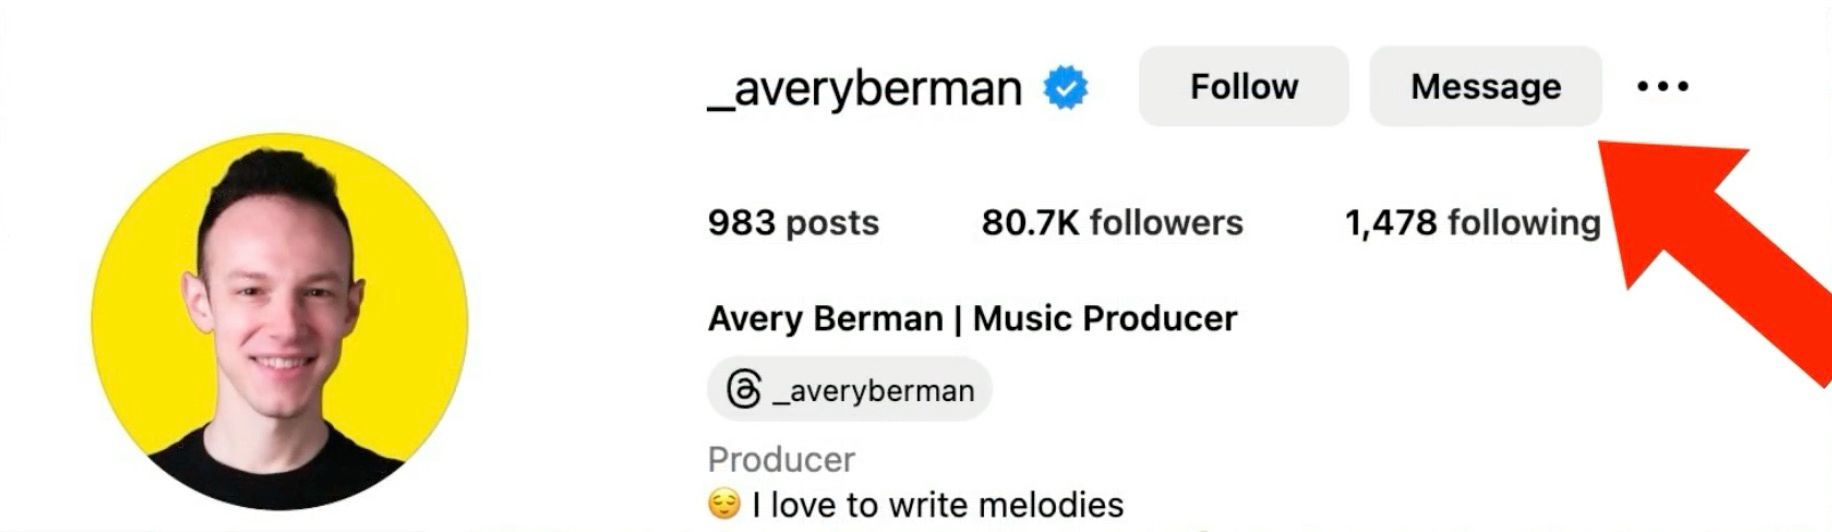Follow the _averyberman account
1832x532 pixels.
click(x=1243, y=86)
